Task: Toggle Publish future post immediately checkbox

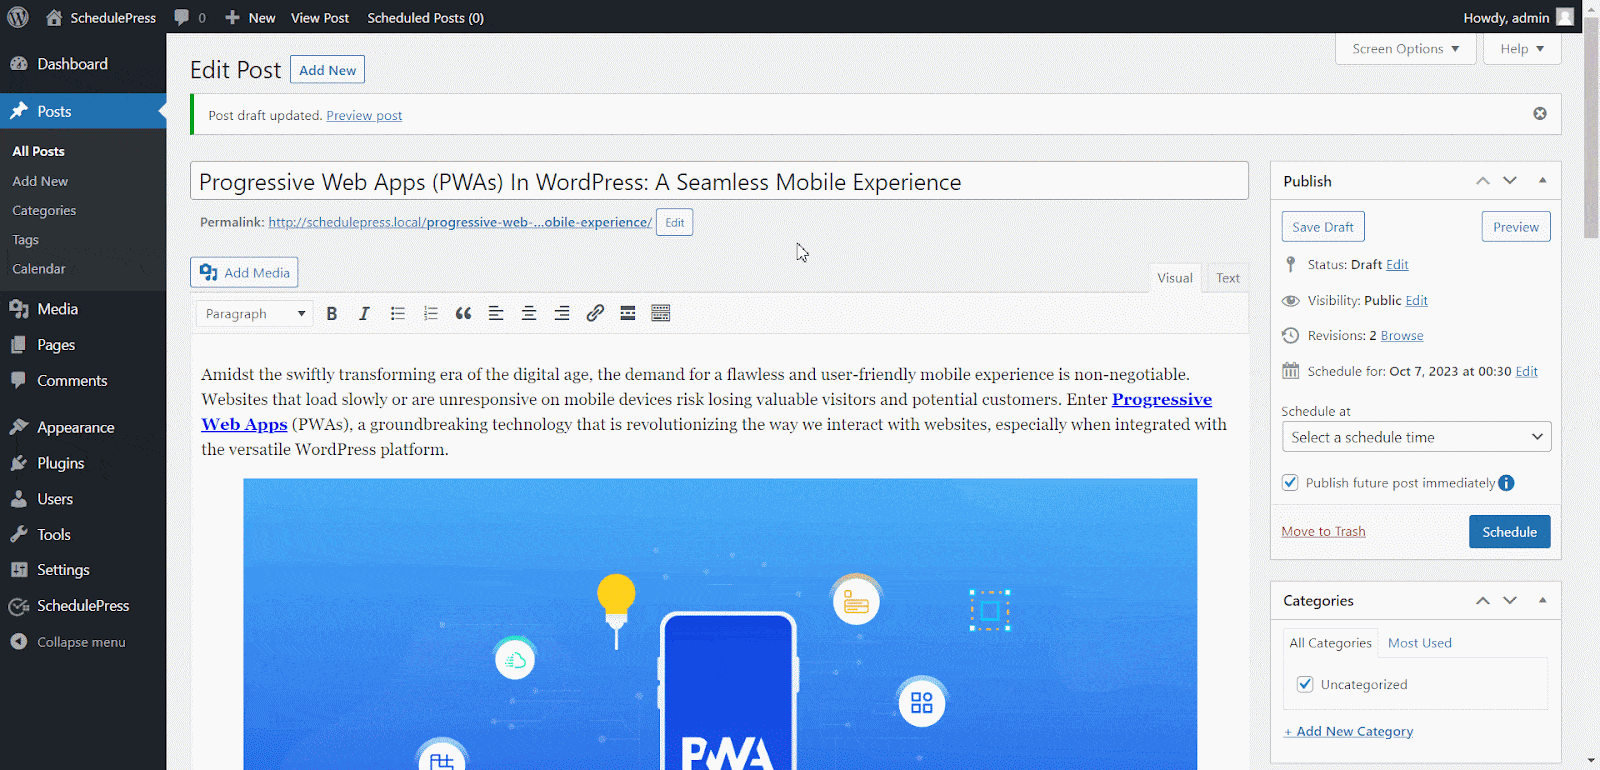Action: click(x=1290, y=482)
